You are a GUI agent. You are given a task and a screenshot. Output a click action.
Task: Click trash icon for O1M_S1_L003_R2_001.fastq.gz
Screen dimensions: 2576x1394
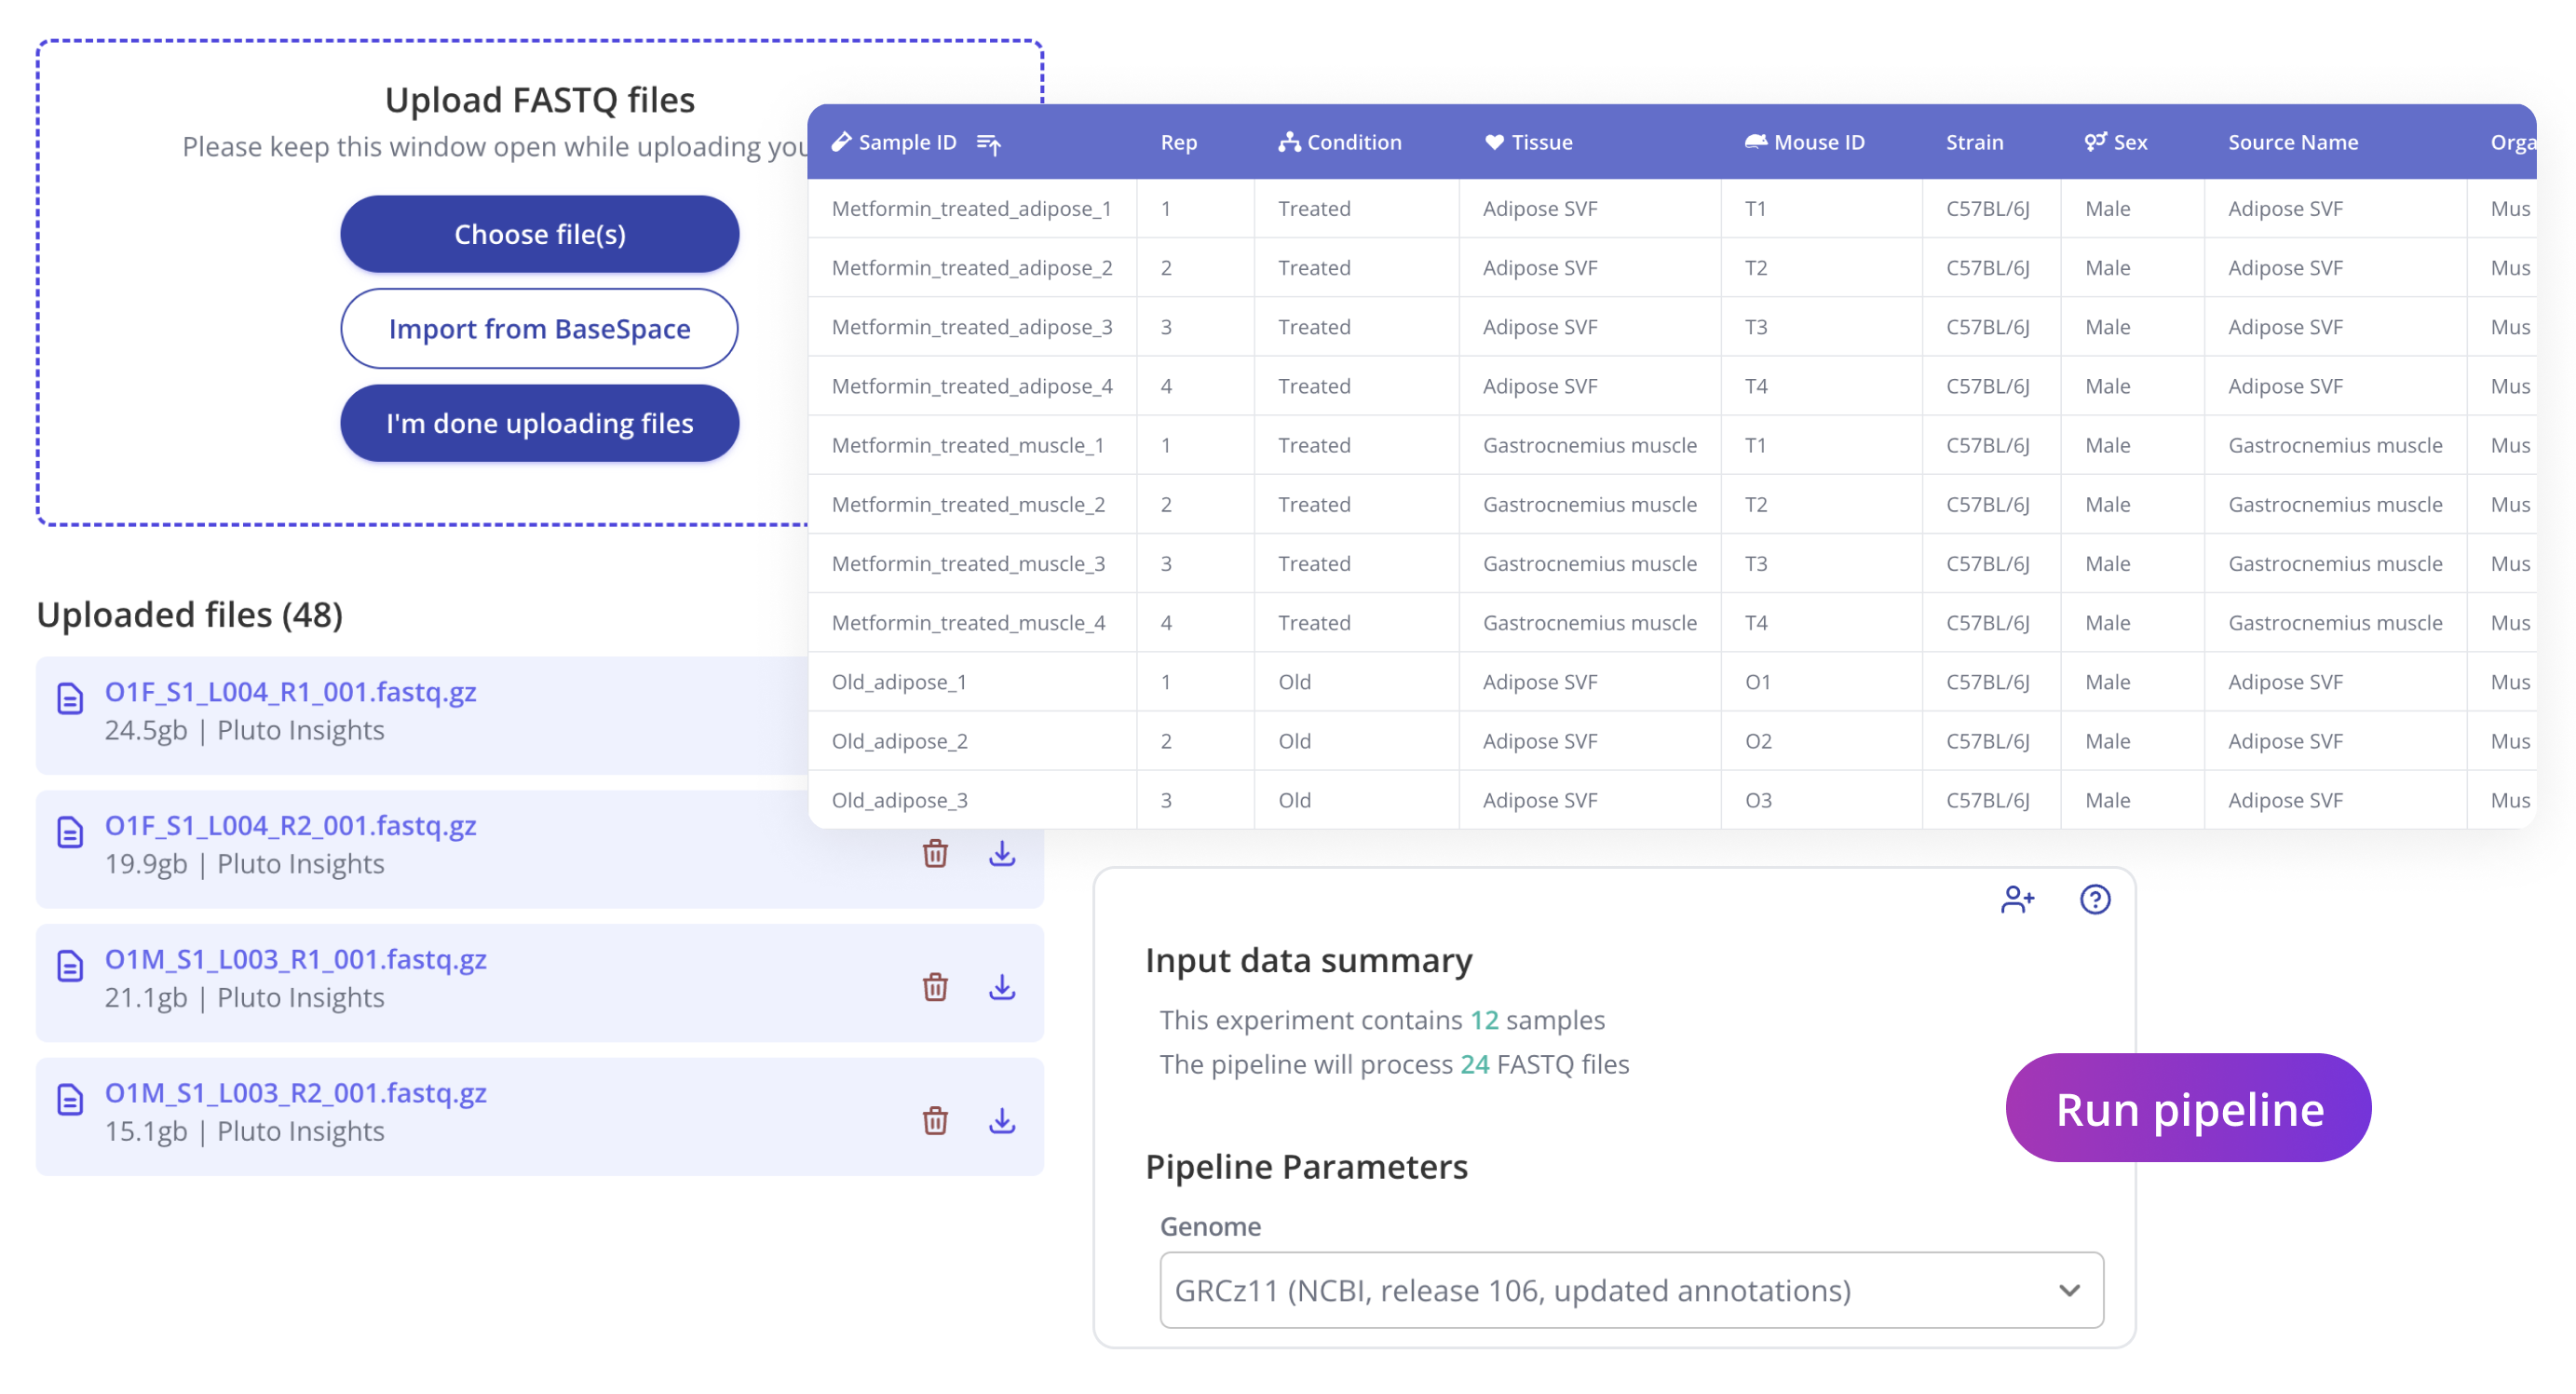[x=934, y=1120]
